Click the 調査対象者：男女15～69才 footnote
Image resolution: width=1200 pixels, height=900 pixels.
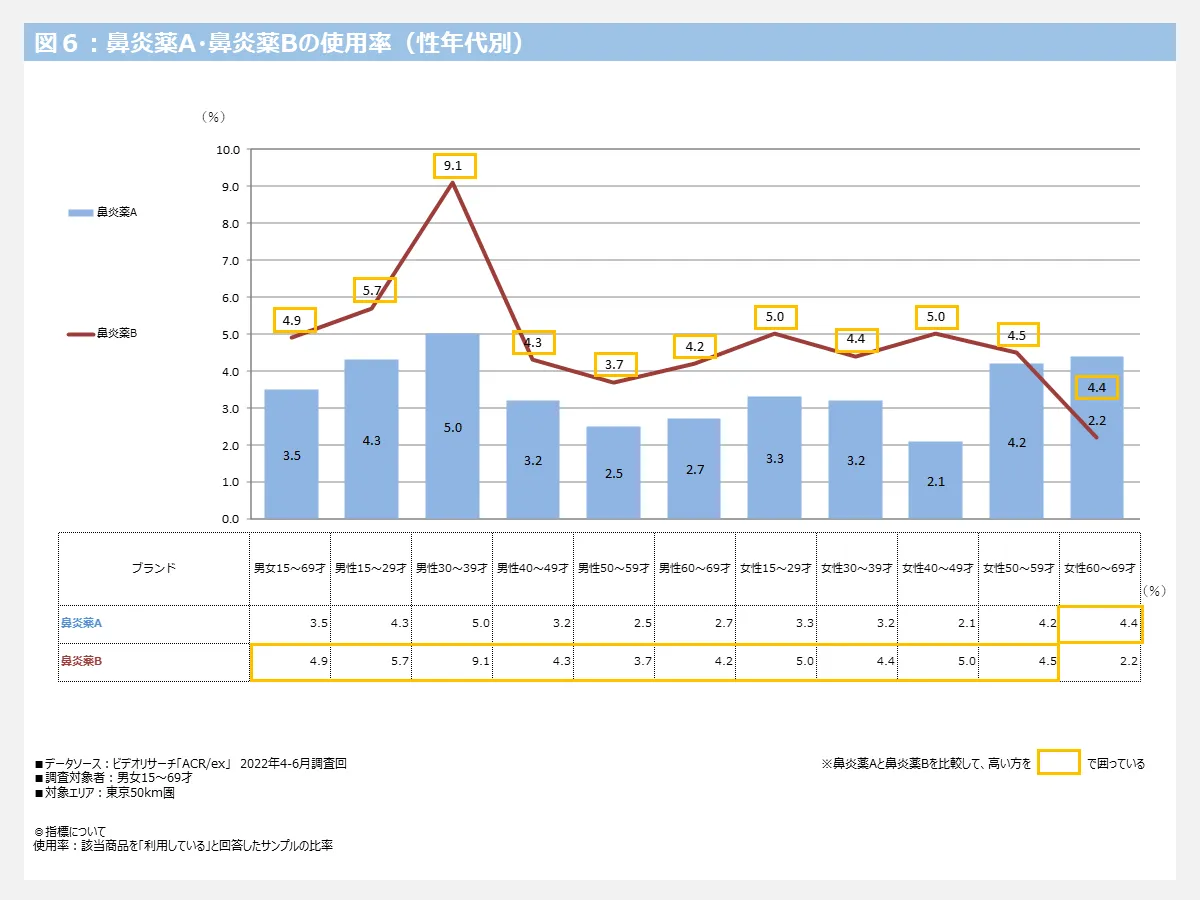point(113,778)
